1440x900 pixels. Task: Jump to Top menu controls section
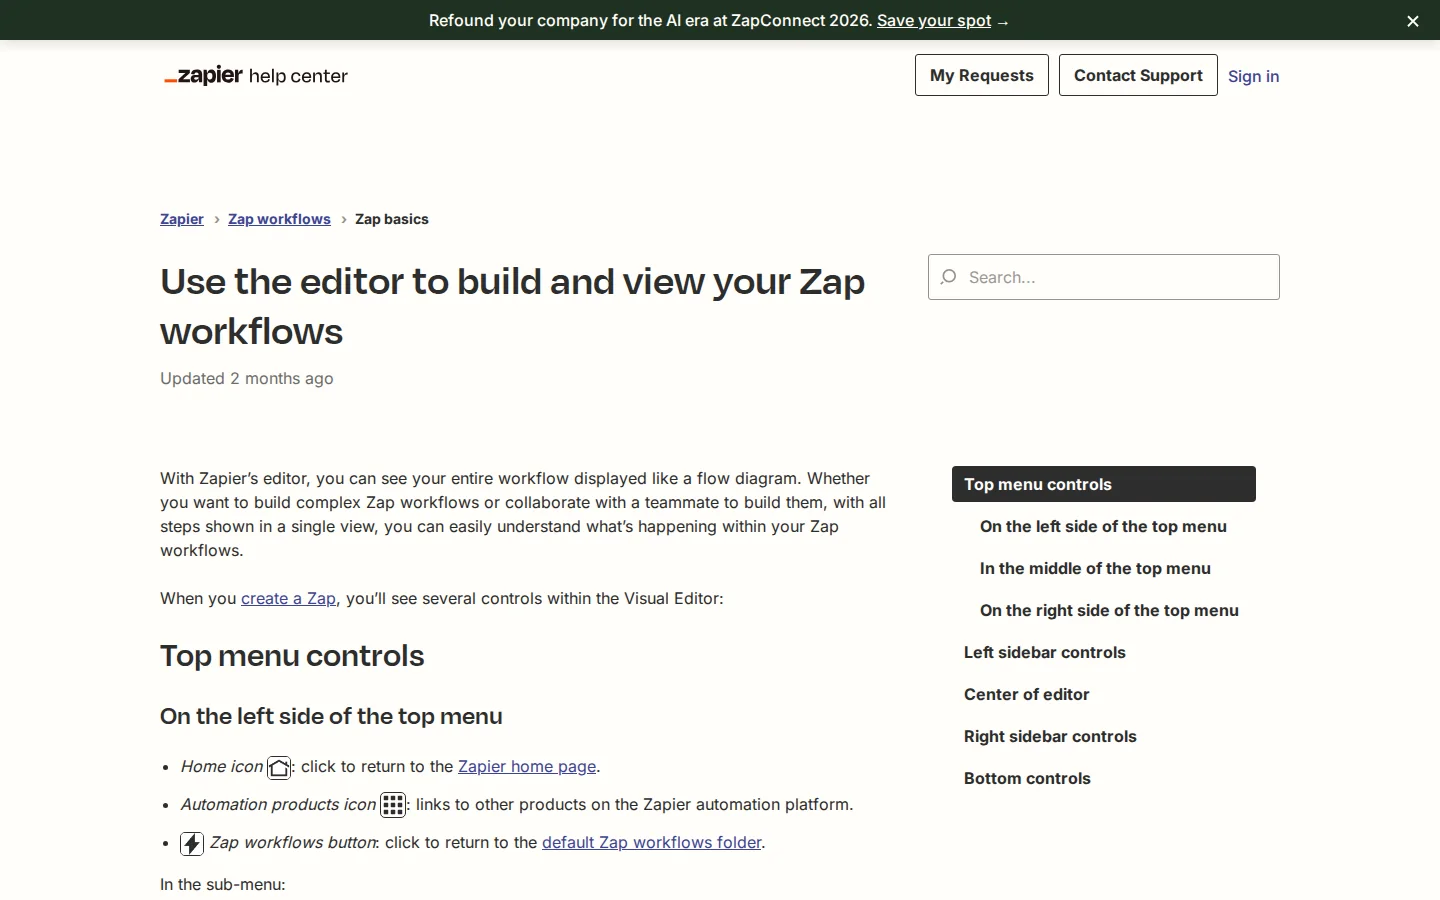click(1104, 484)
